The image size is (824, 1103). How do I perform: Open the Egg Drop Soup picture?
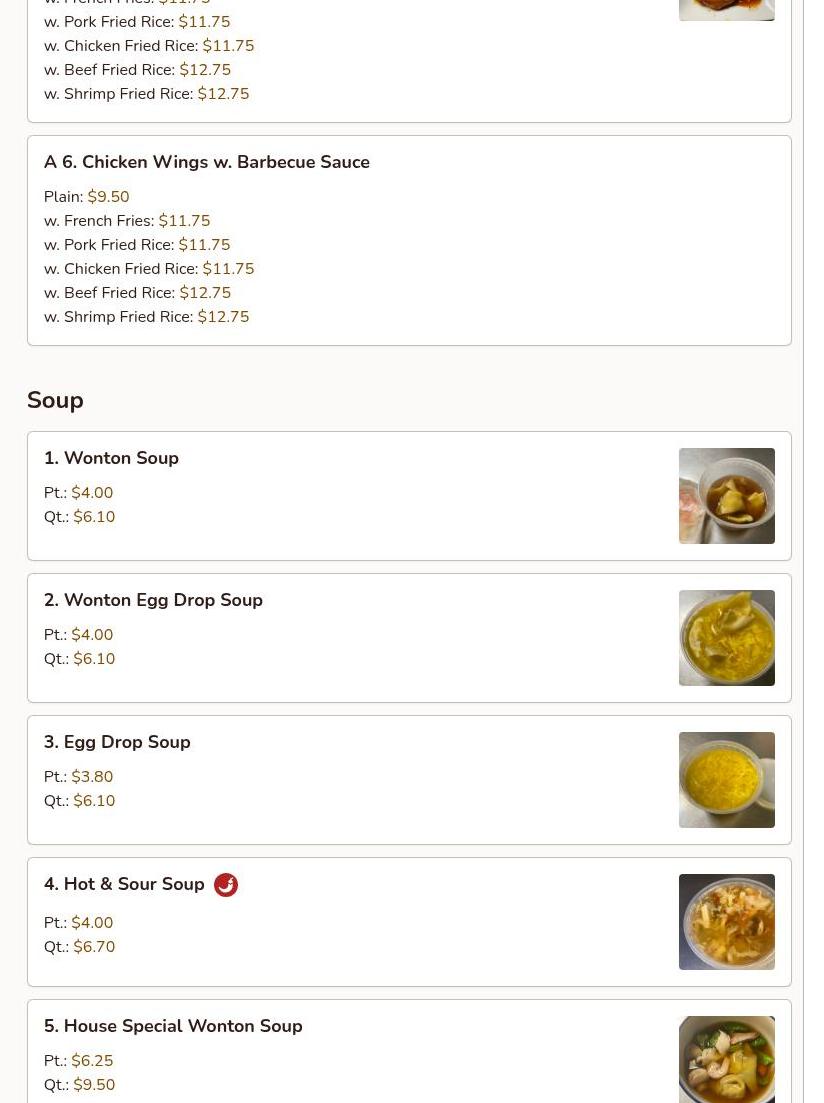pos(727,780)
